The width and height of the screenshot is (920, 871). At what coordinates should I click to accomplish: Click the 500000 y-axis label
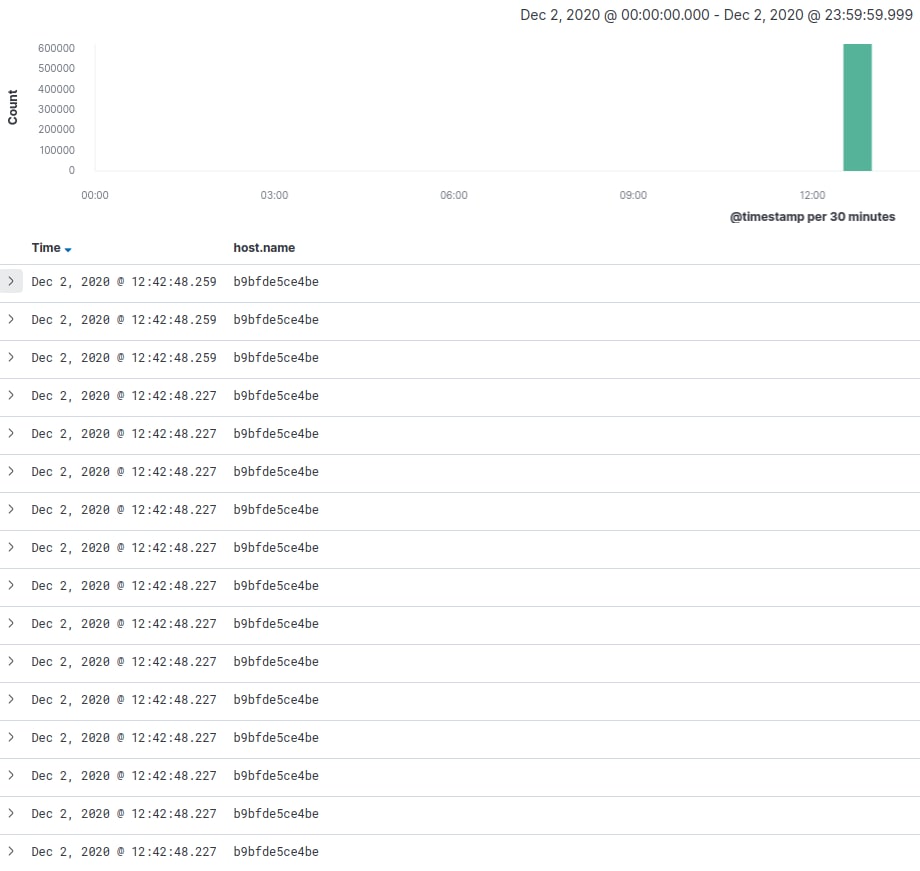tap(56, 68)
